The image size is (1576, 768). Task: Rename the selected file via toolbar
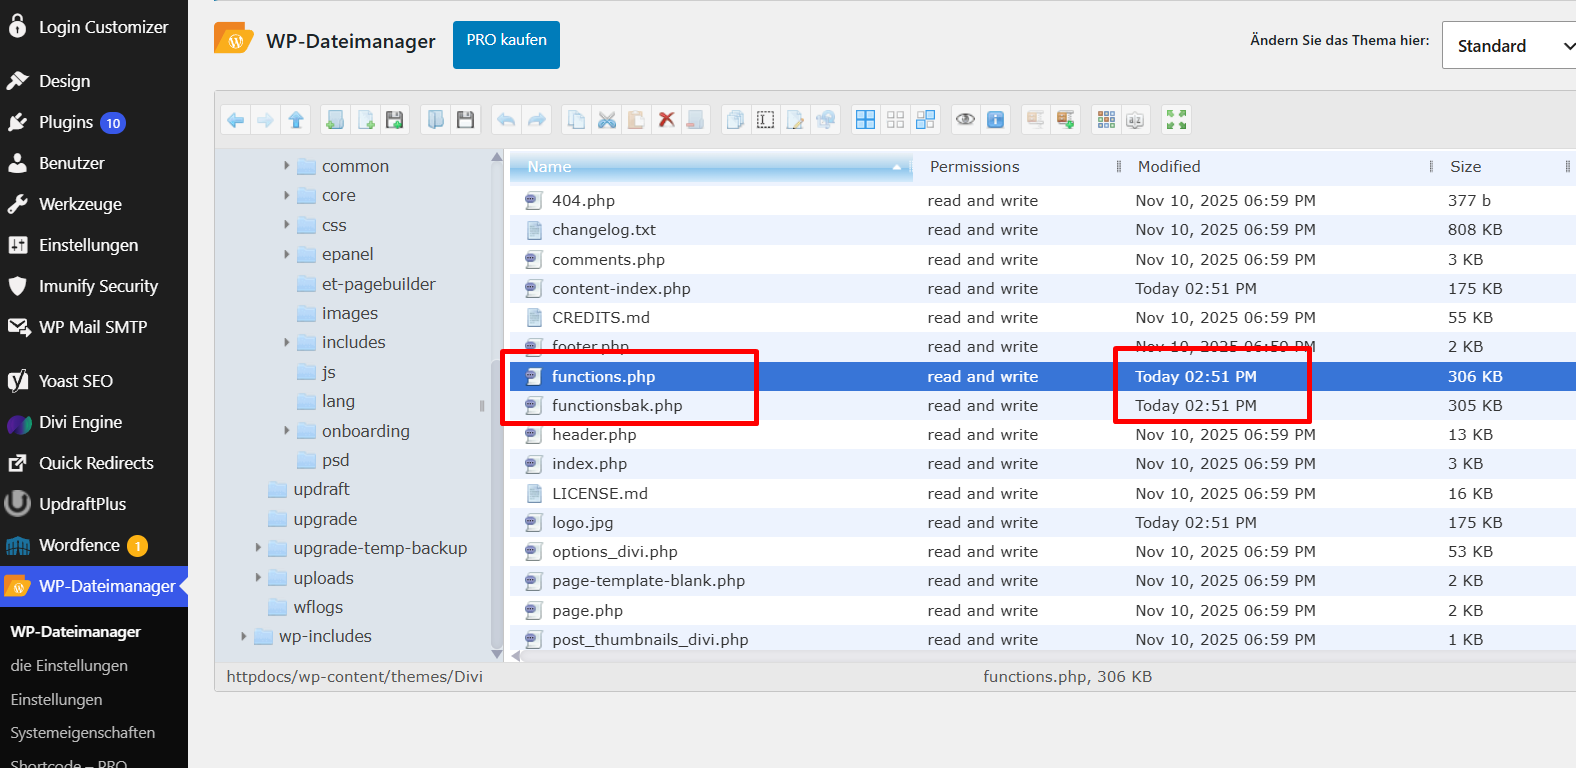click(766, 120)
